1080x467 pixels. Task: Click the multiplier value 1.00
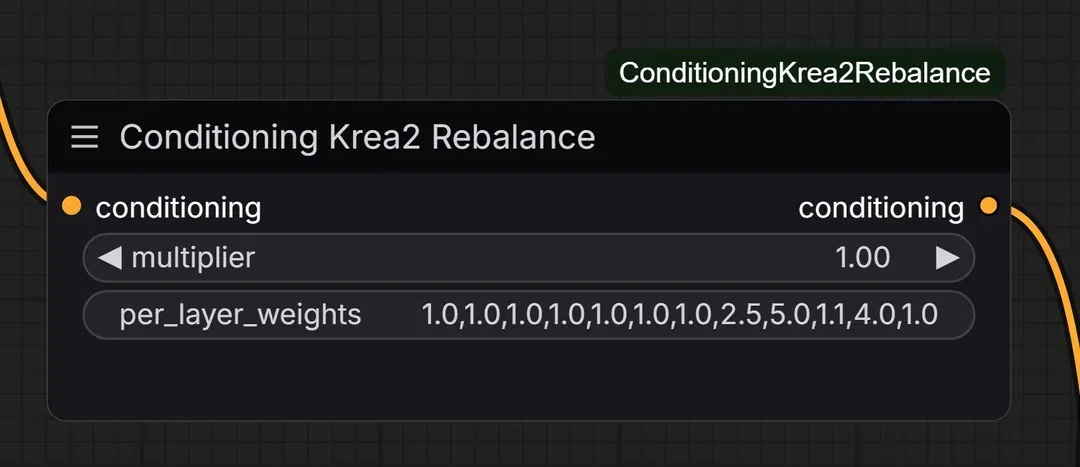[x=862, y=258]
